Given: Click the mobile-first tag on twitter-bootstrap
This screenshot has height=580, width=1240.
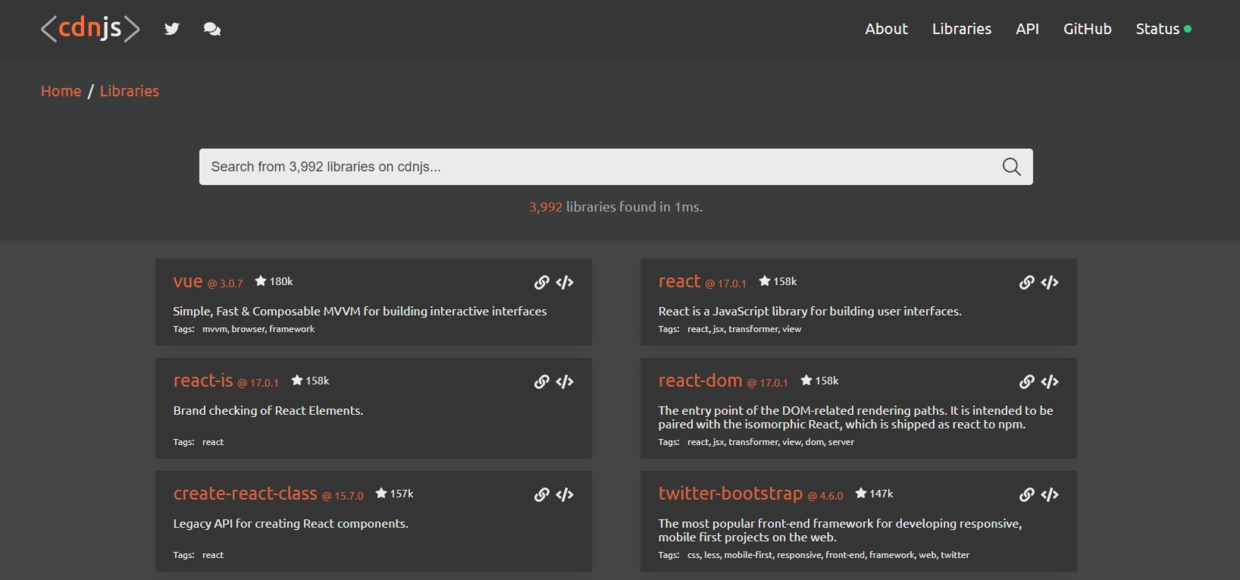Looking at the screenshot, I should pos(748,555).
